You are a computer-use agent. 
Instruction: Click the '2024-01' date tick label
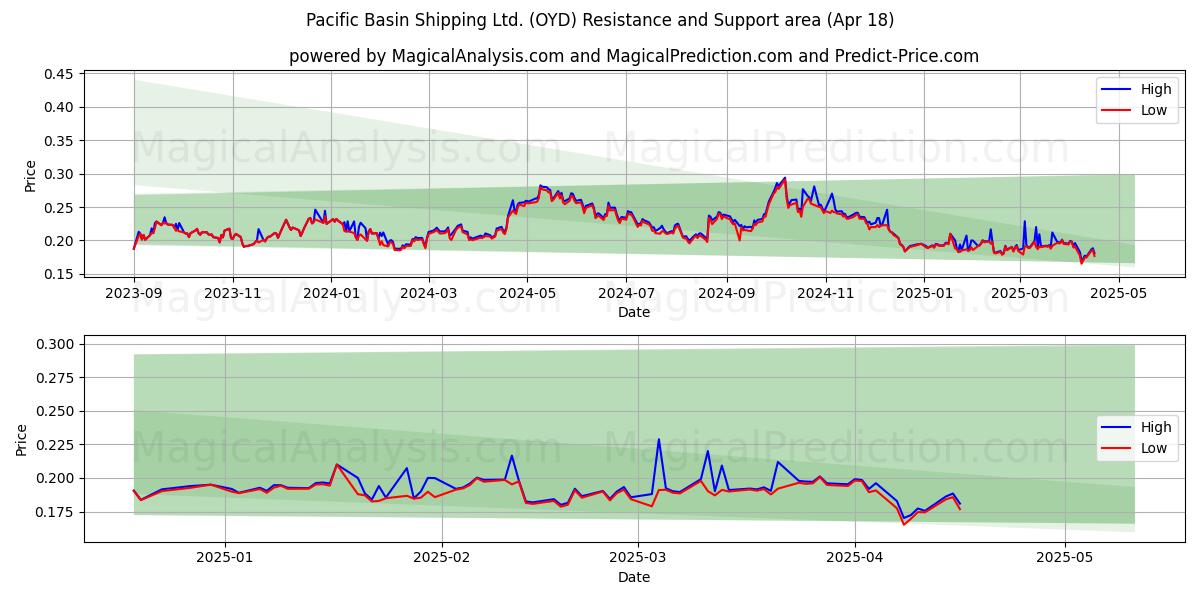pos(331,294)
